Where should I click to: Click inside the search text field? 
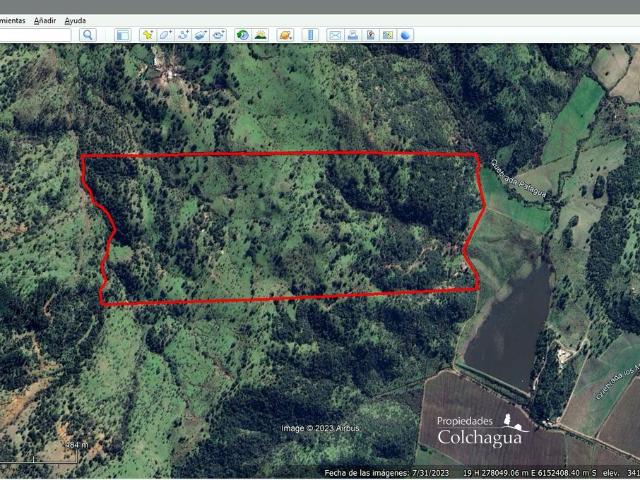tap(35, 35)
